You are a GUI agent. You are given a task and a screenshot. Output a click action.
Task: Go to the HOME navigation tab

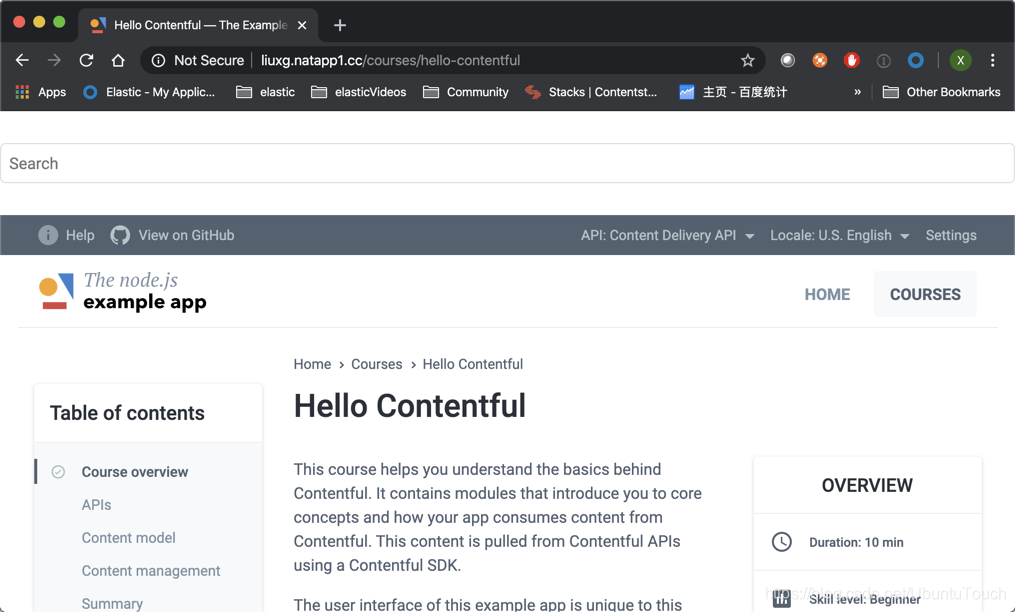(x=827, y=294)
